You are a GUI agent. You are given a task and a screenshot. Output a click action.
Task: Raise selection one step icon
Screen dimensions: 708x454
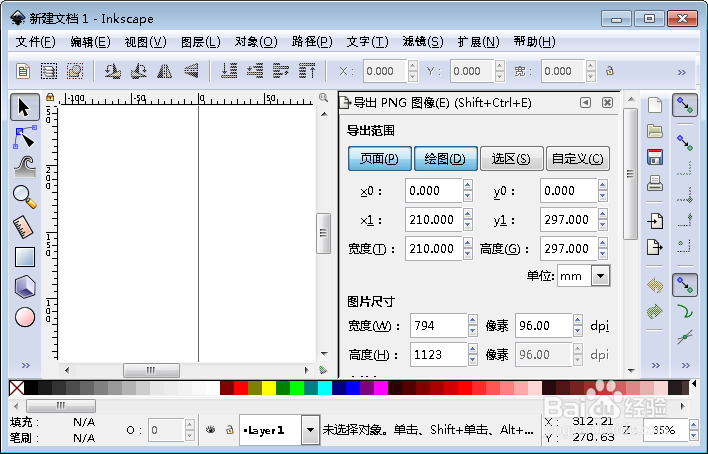pos(281,71)
